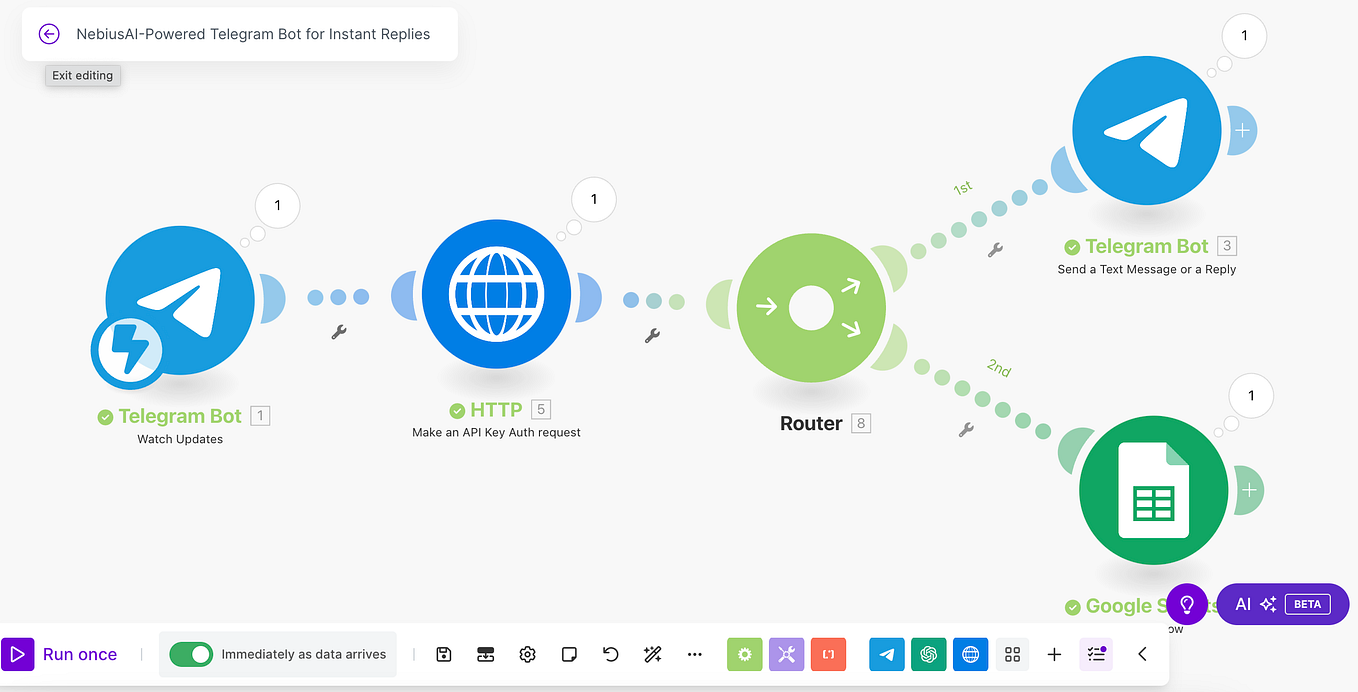Screen dimensions: 1358x692
Task: Expand the scenario checklist panel icon
Action: click(1096, 654)
